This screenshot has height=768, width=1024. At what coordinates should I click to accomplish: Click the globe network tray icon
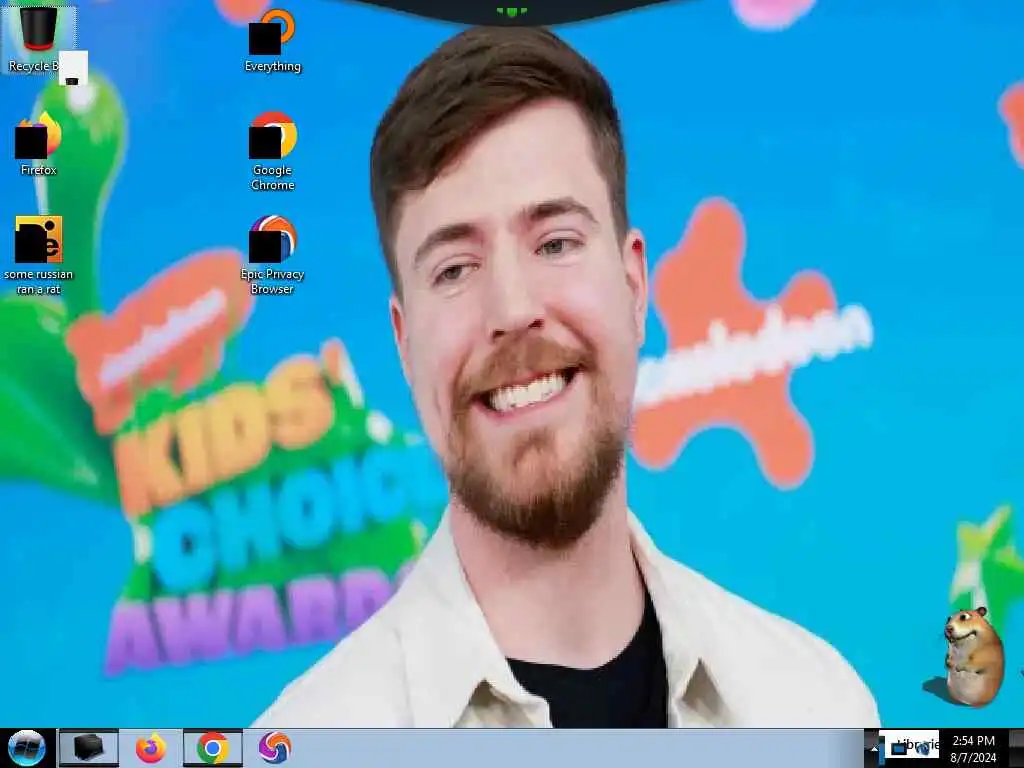[x=923, y=749]
